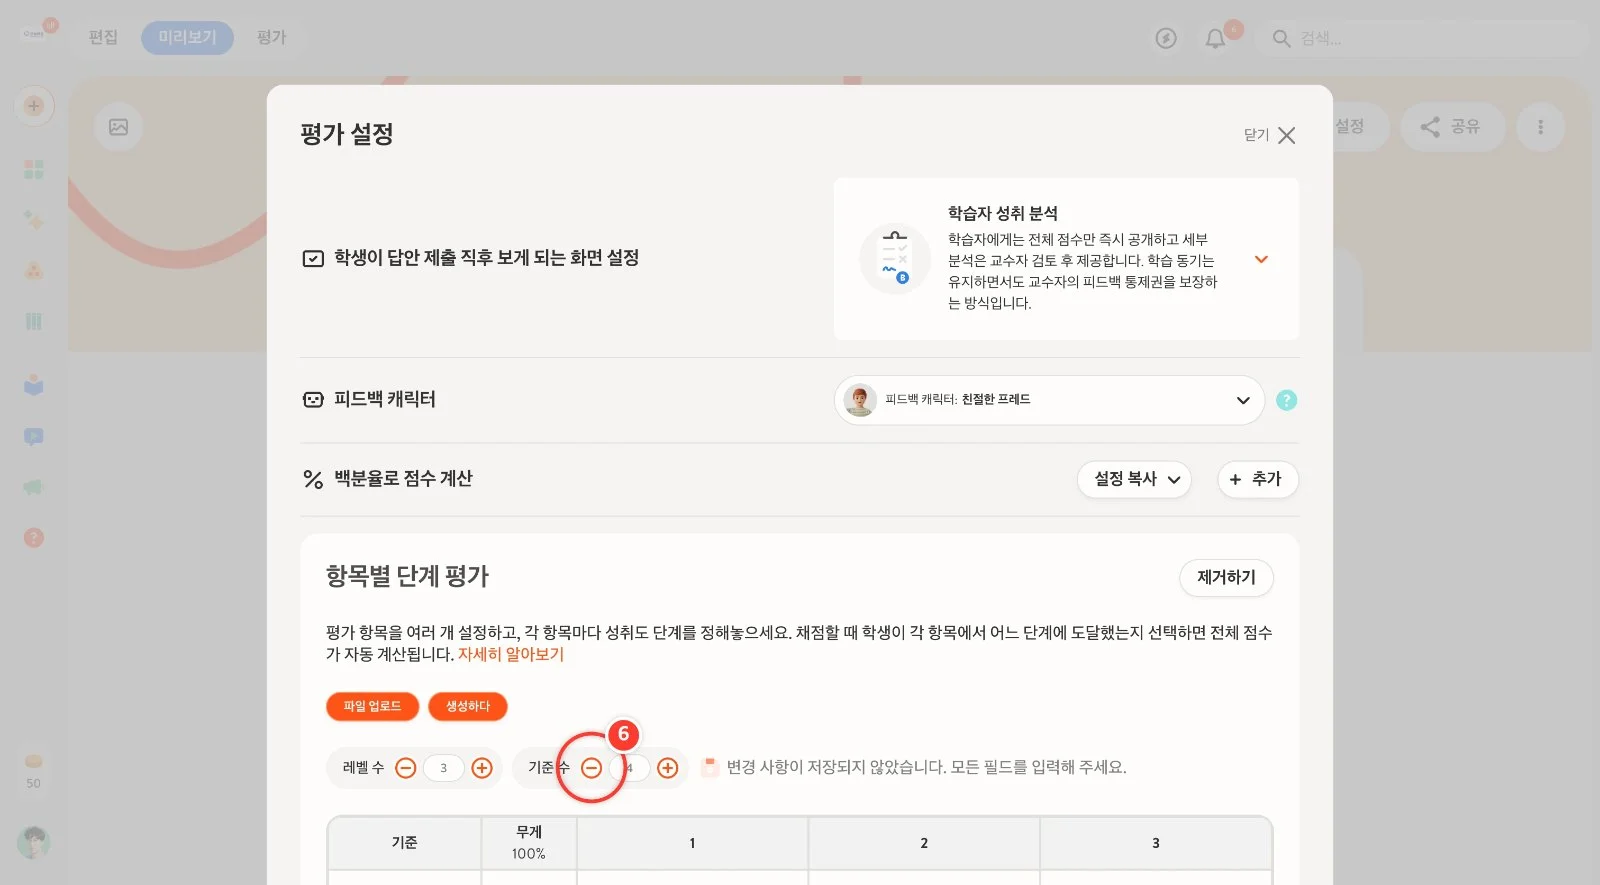
Task: Click the plus add button in left sidebar
Action: pos(34,106)
